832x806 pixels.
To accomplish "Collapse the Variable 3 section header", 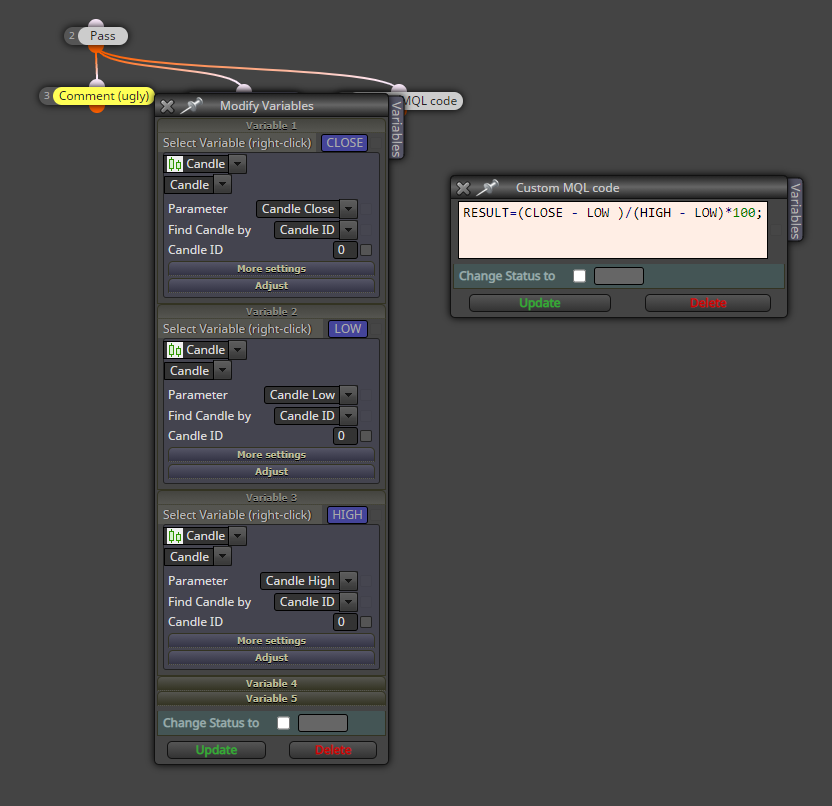I will 271,498.
